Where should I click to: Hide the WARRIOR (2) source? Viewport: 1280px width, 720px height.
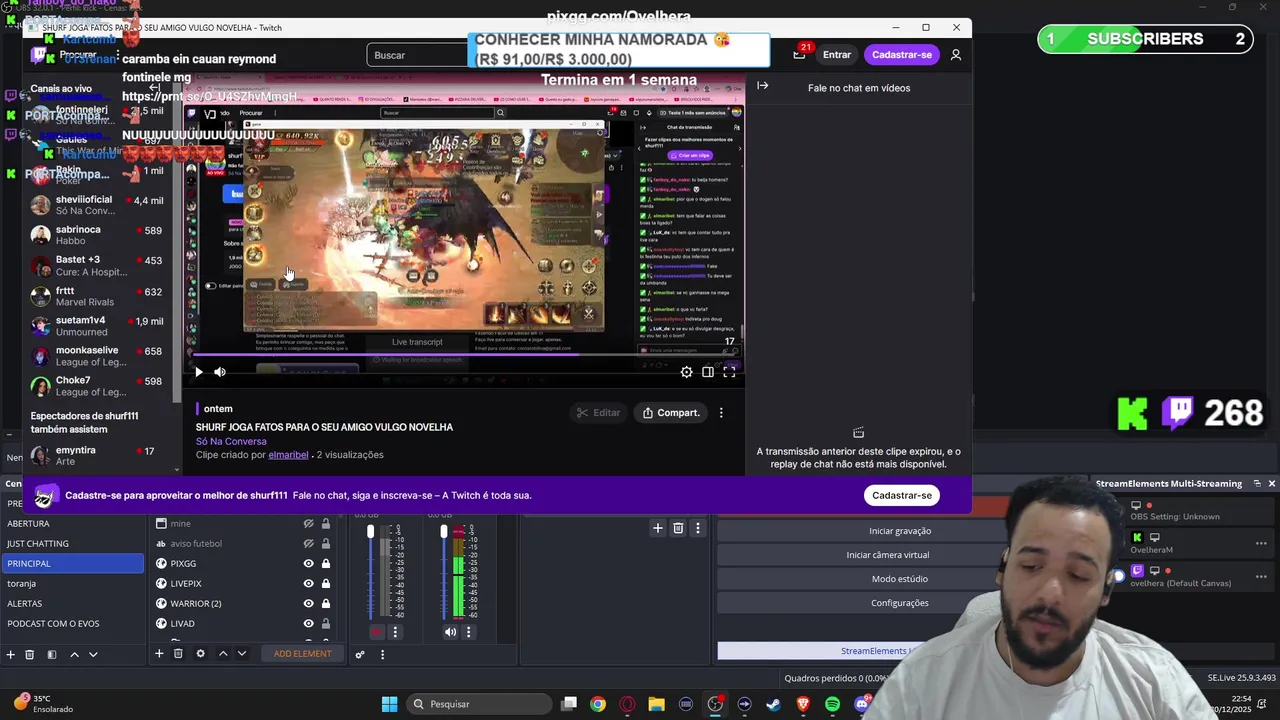(308, 603)
